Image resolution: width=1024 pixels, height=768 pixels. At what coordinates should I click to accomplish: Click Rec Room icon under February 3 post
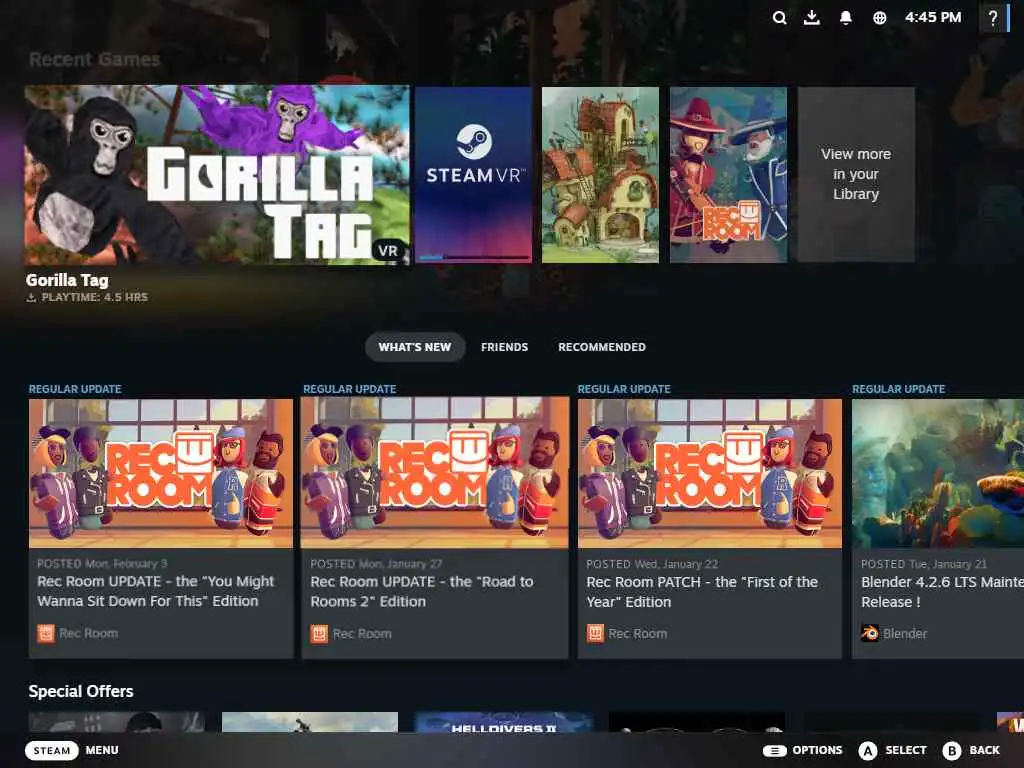click(x=46, y=633)
